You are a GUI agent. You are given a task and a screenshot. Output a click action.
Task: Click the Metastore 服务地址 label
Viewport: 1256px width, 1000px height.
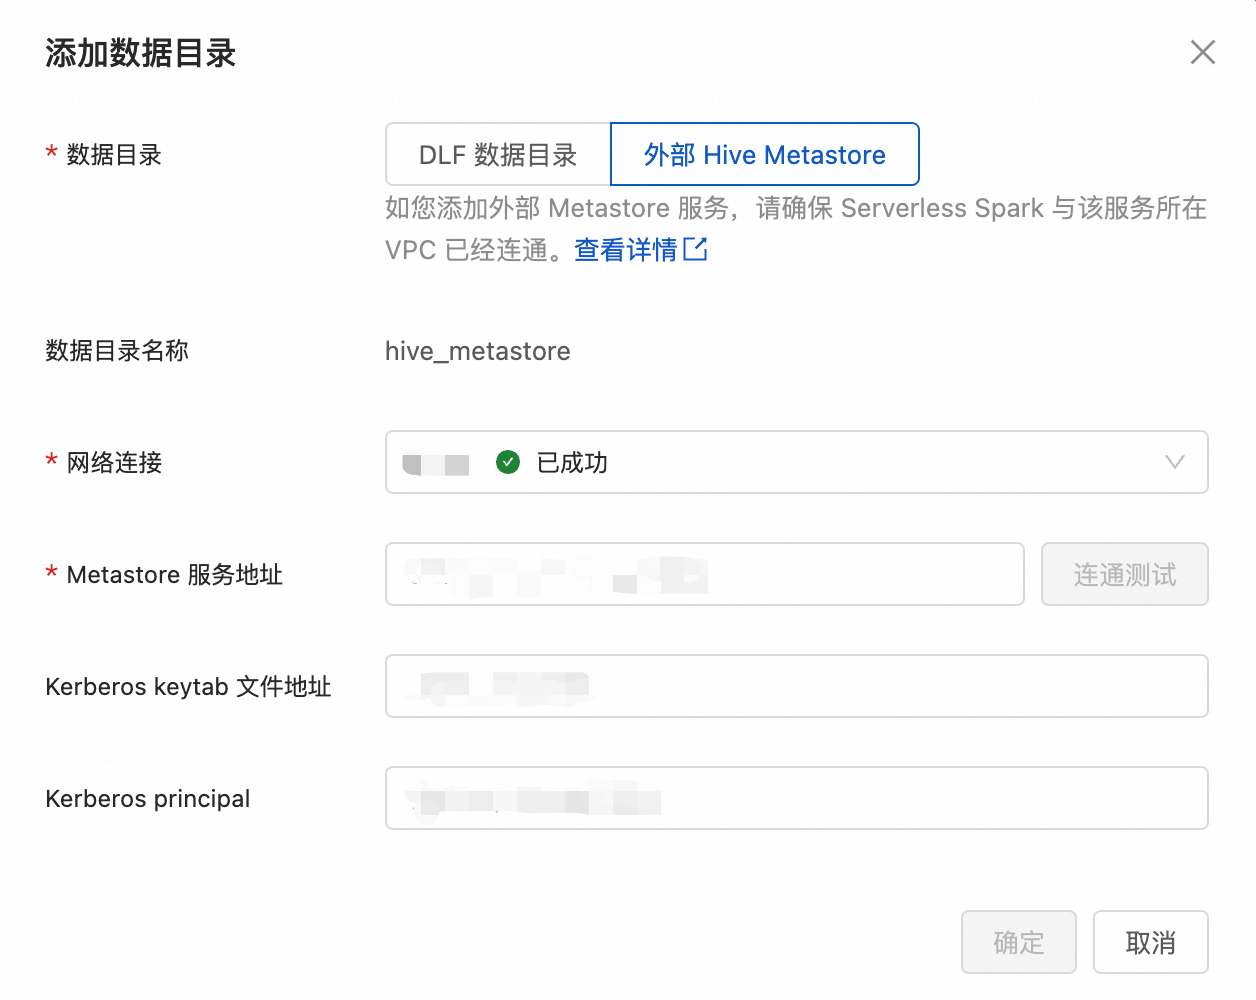[x=175, y=574]
